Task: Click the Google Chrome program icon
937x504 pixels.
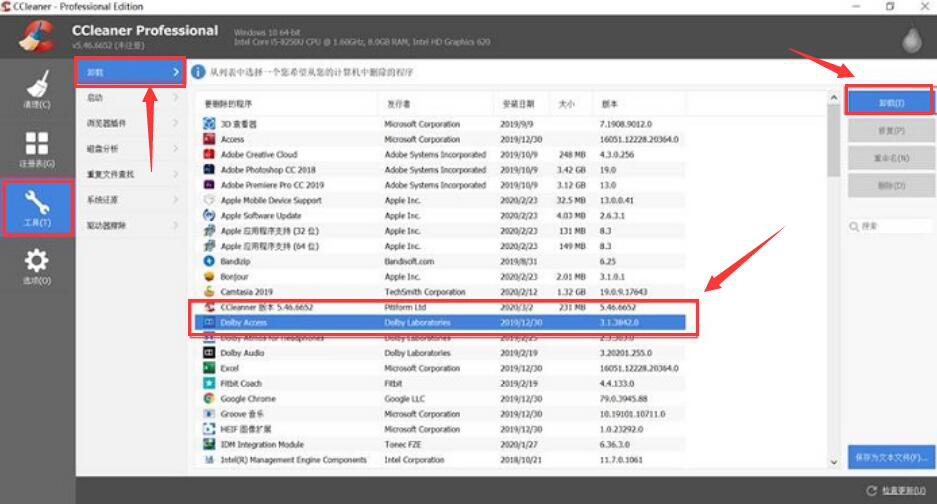Action: 209,399
